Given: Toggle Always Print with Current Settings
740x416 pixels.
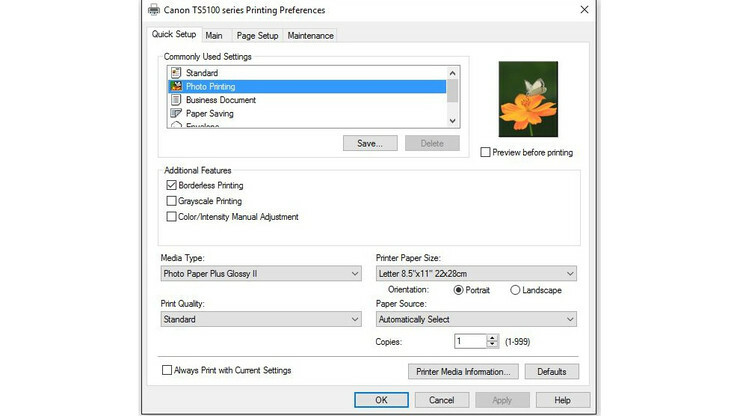Looking at the screenshot, I should (x=167, y=370).
